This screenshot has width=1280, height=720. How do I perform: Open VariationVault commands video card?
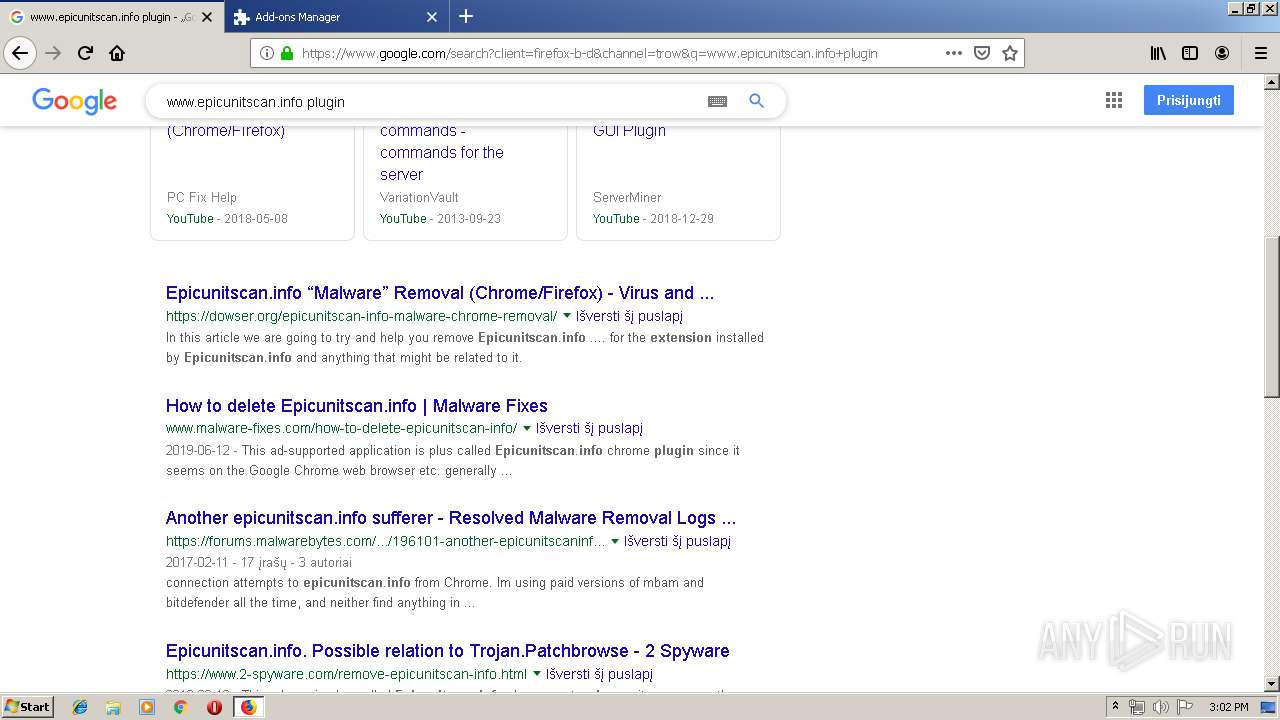[465, 182]
